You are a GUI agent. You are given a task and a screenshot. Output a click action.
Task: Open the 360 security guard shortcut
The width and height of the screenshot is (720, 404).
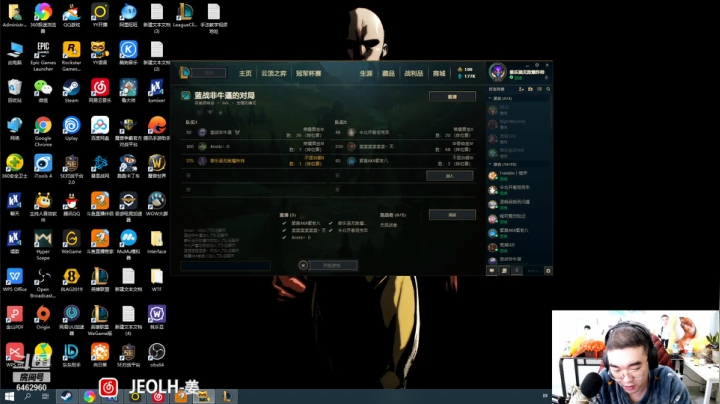(14, 166)
